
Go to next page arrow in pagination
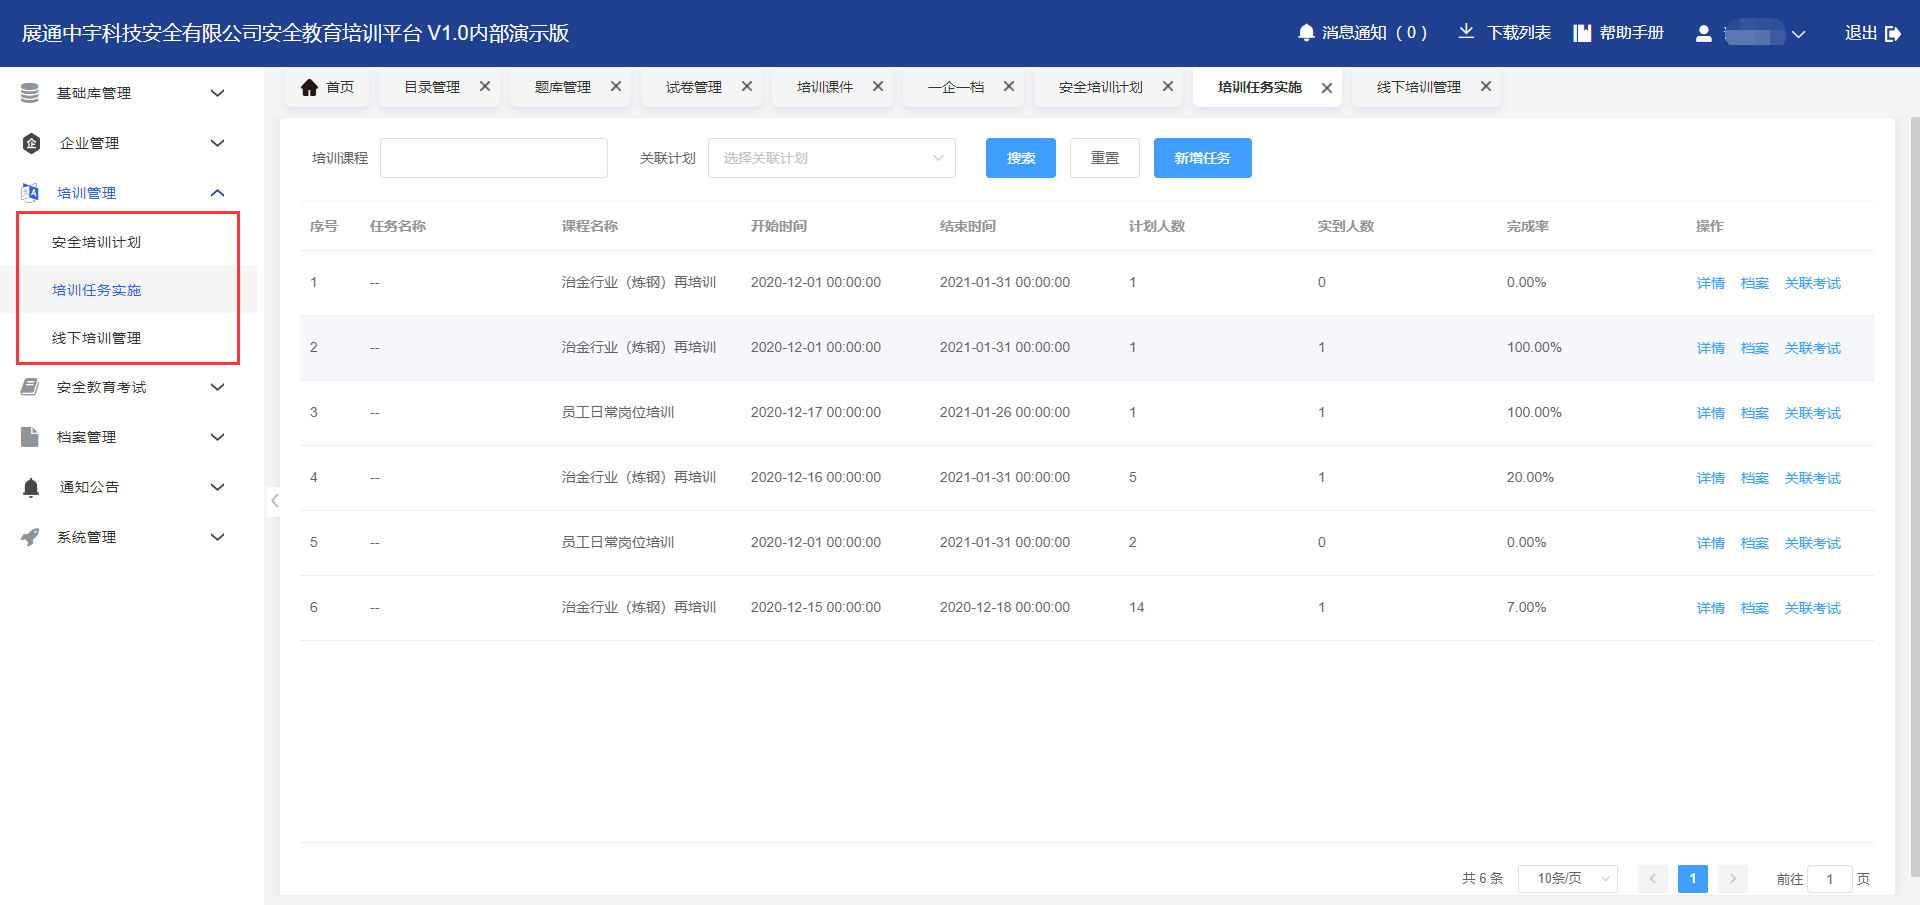coord(1733,879)
